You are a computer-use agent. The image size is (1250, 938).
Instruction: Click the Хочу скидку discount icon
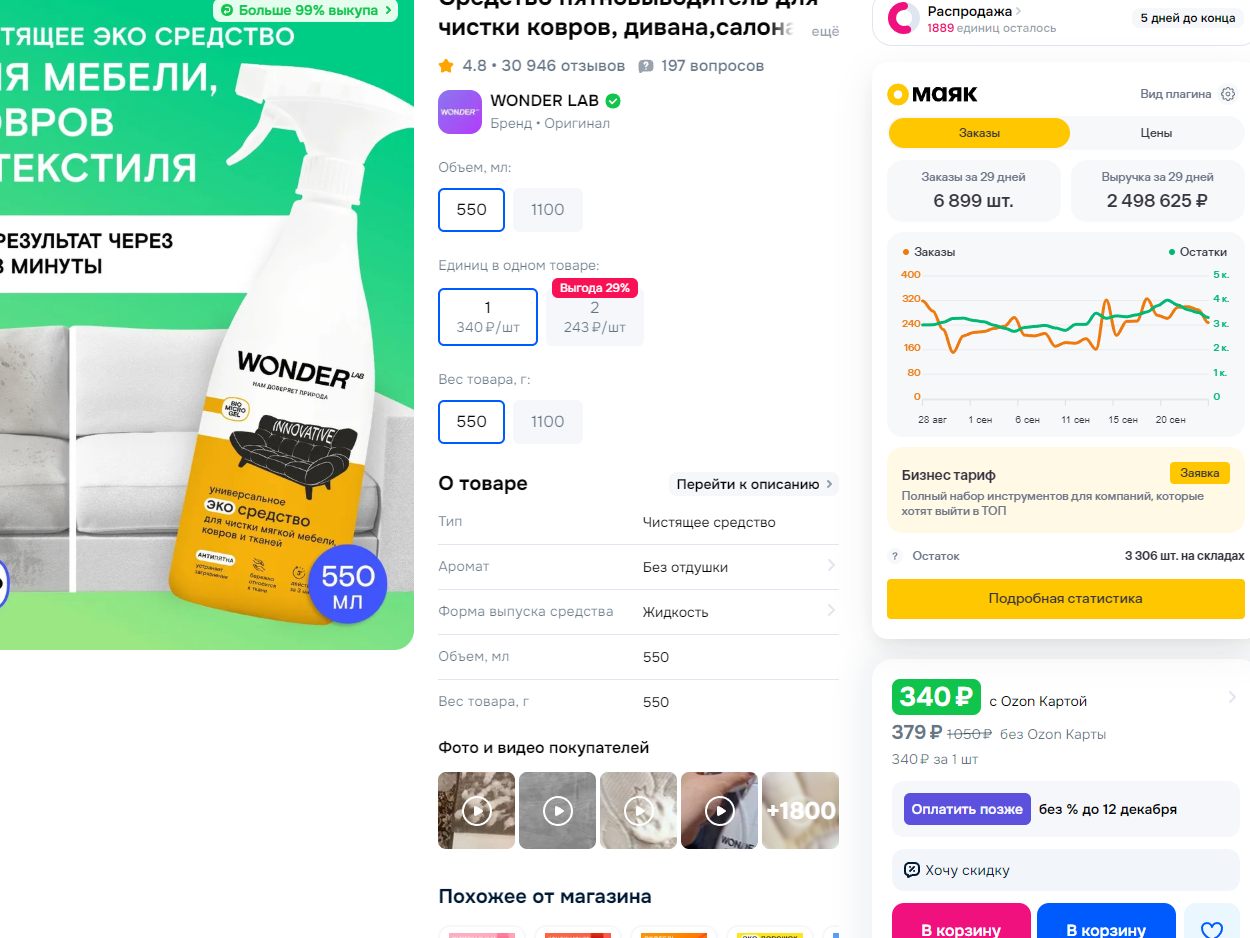click(x=911, y=870)
